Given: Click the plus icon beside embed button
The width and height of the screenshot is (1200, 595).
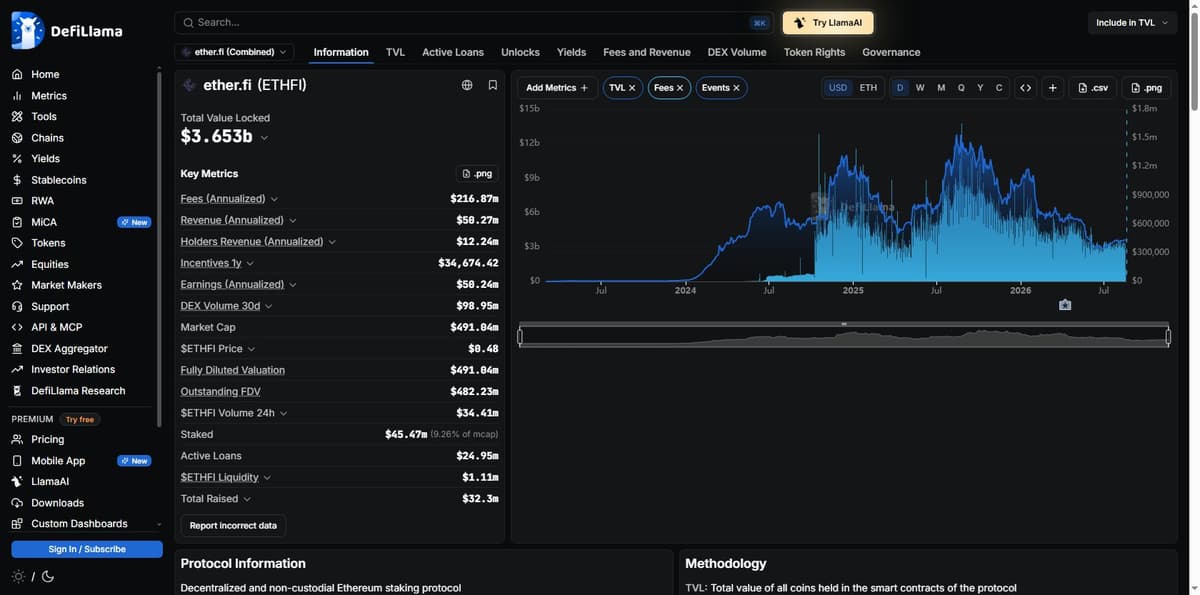Looking at the screenshot, I should tap(1053, 88).
